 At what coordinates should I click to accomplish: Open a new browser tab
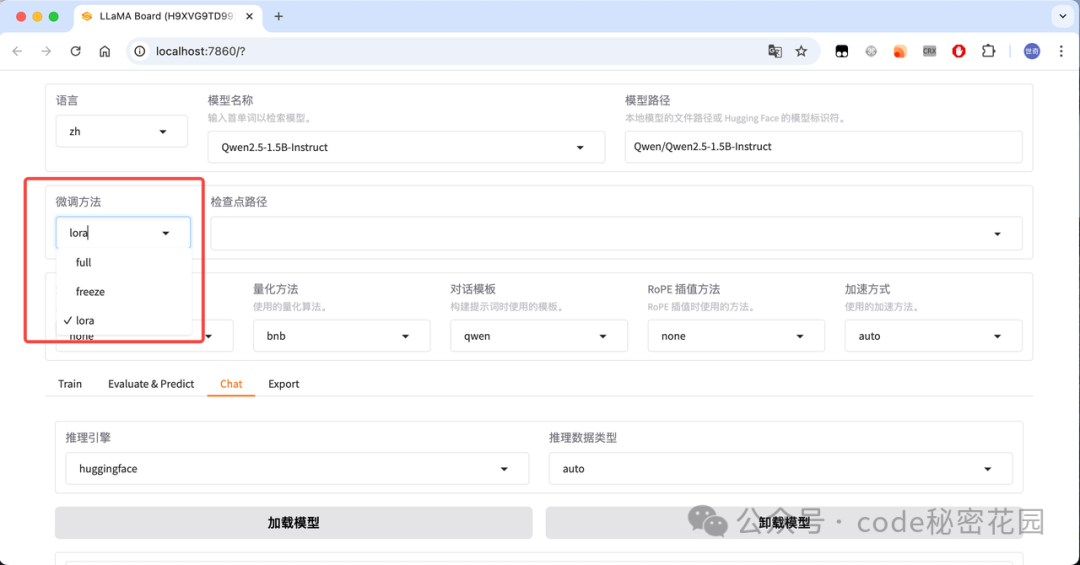(278, 16)
